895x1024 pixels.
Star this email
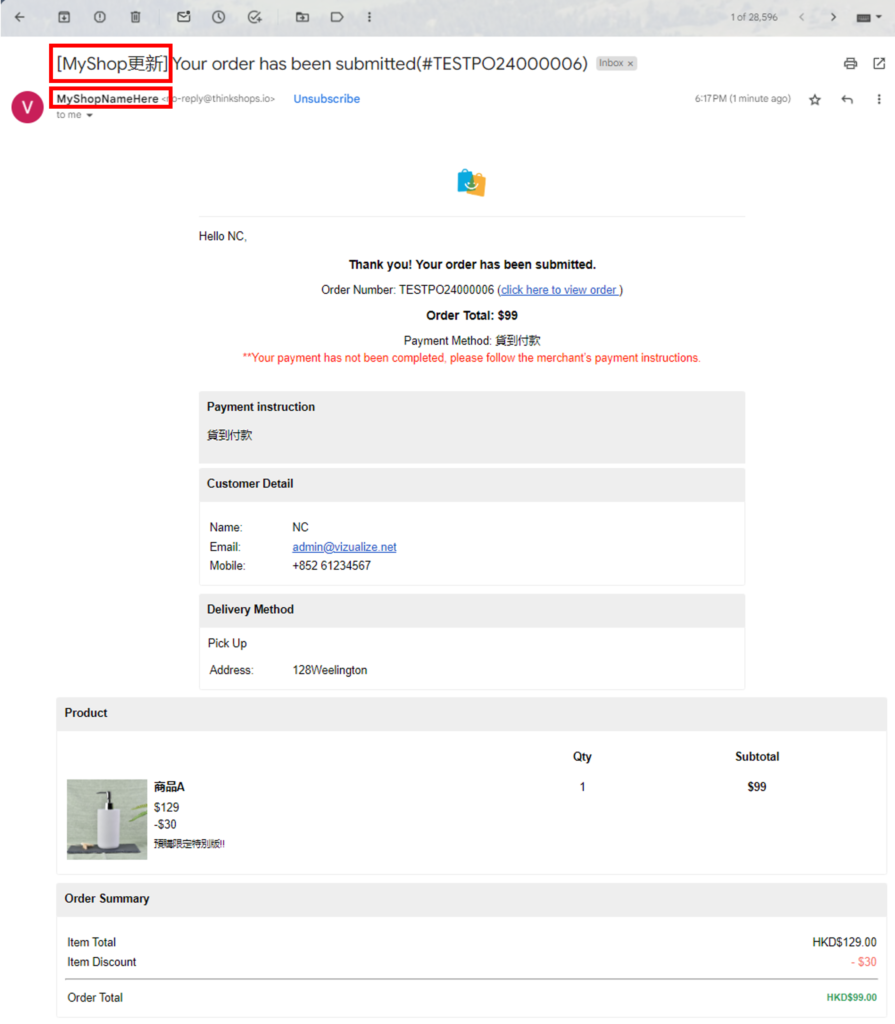pos(815,99)
